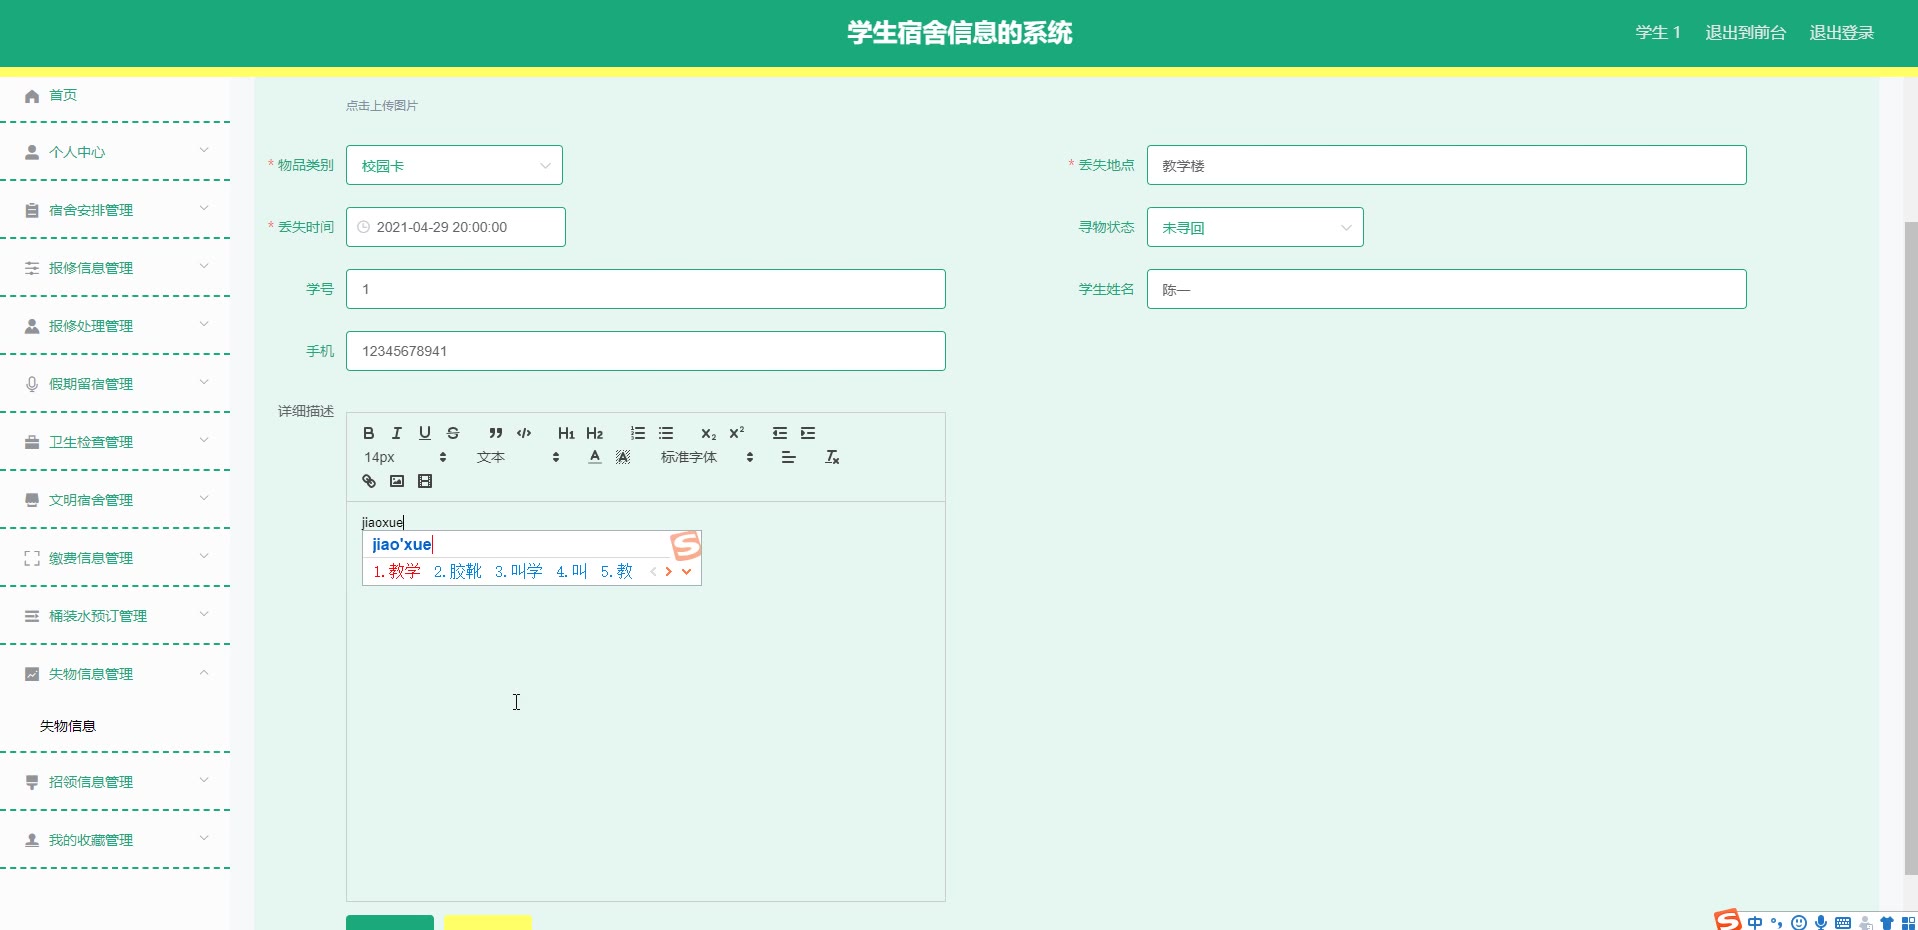The image size is (1918, 930).
Task: Open the text color picker
Action: 595,457
